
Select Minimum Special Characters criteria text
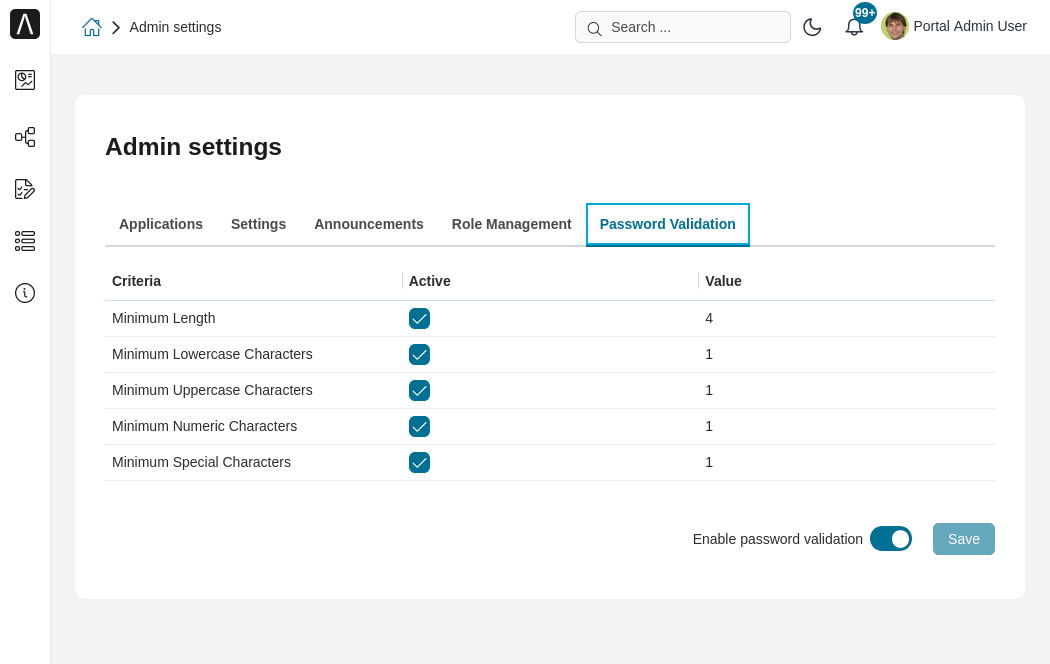point(201,463)
